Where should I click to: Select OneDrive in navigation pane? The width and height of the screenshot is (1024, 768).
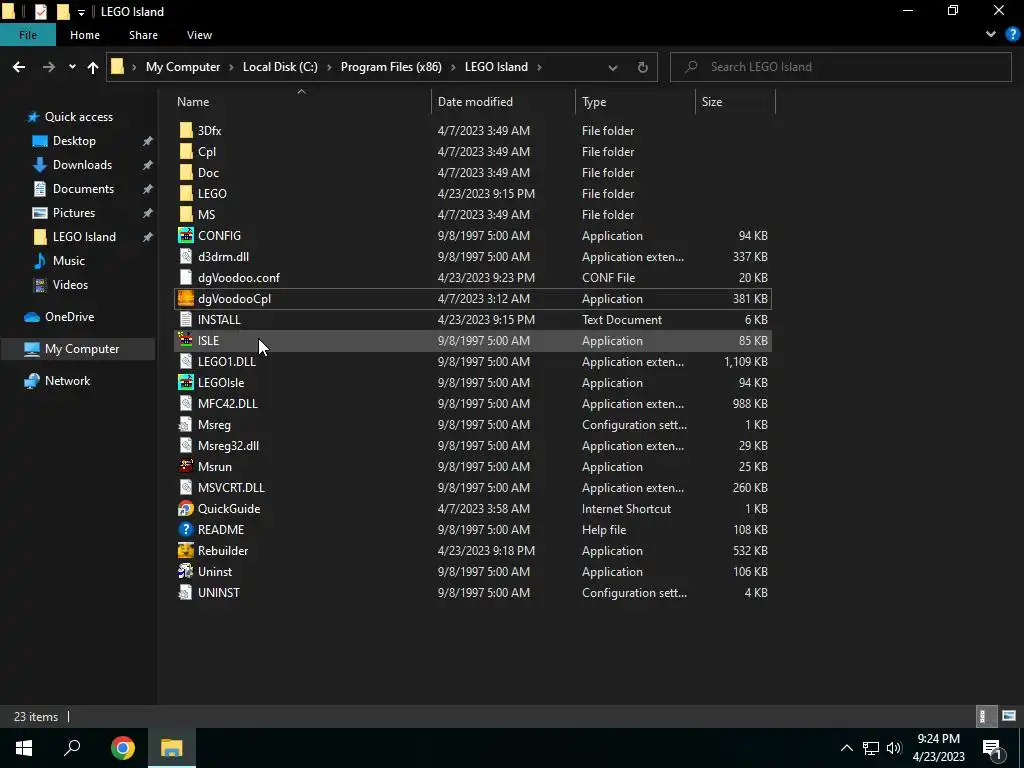click(x=69, y=317)
